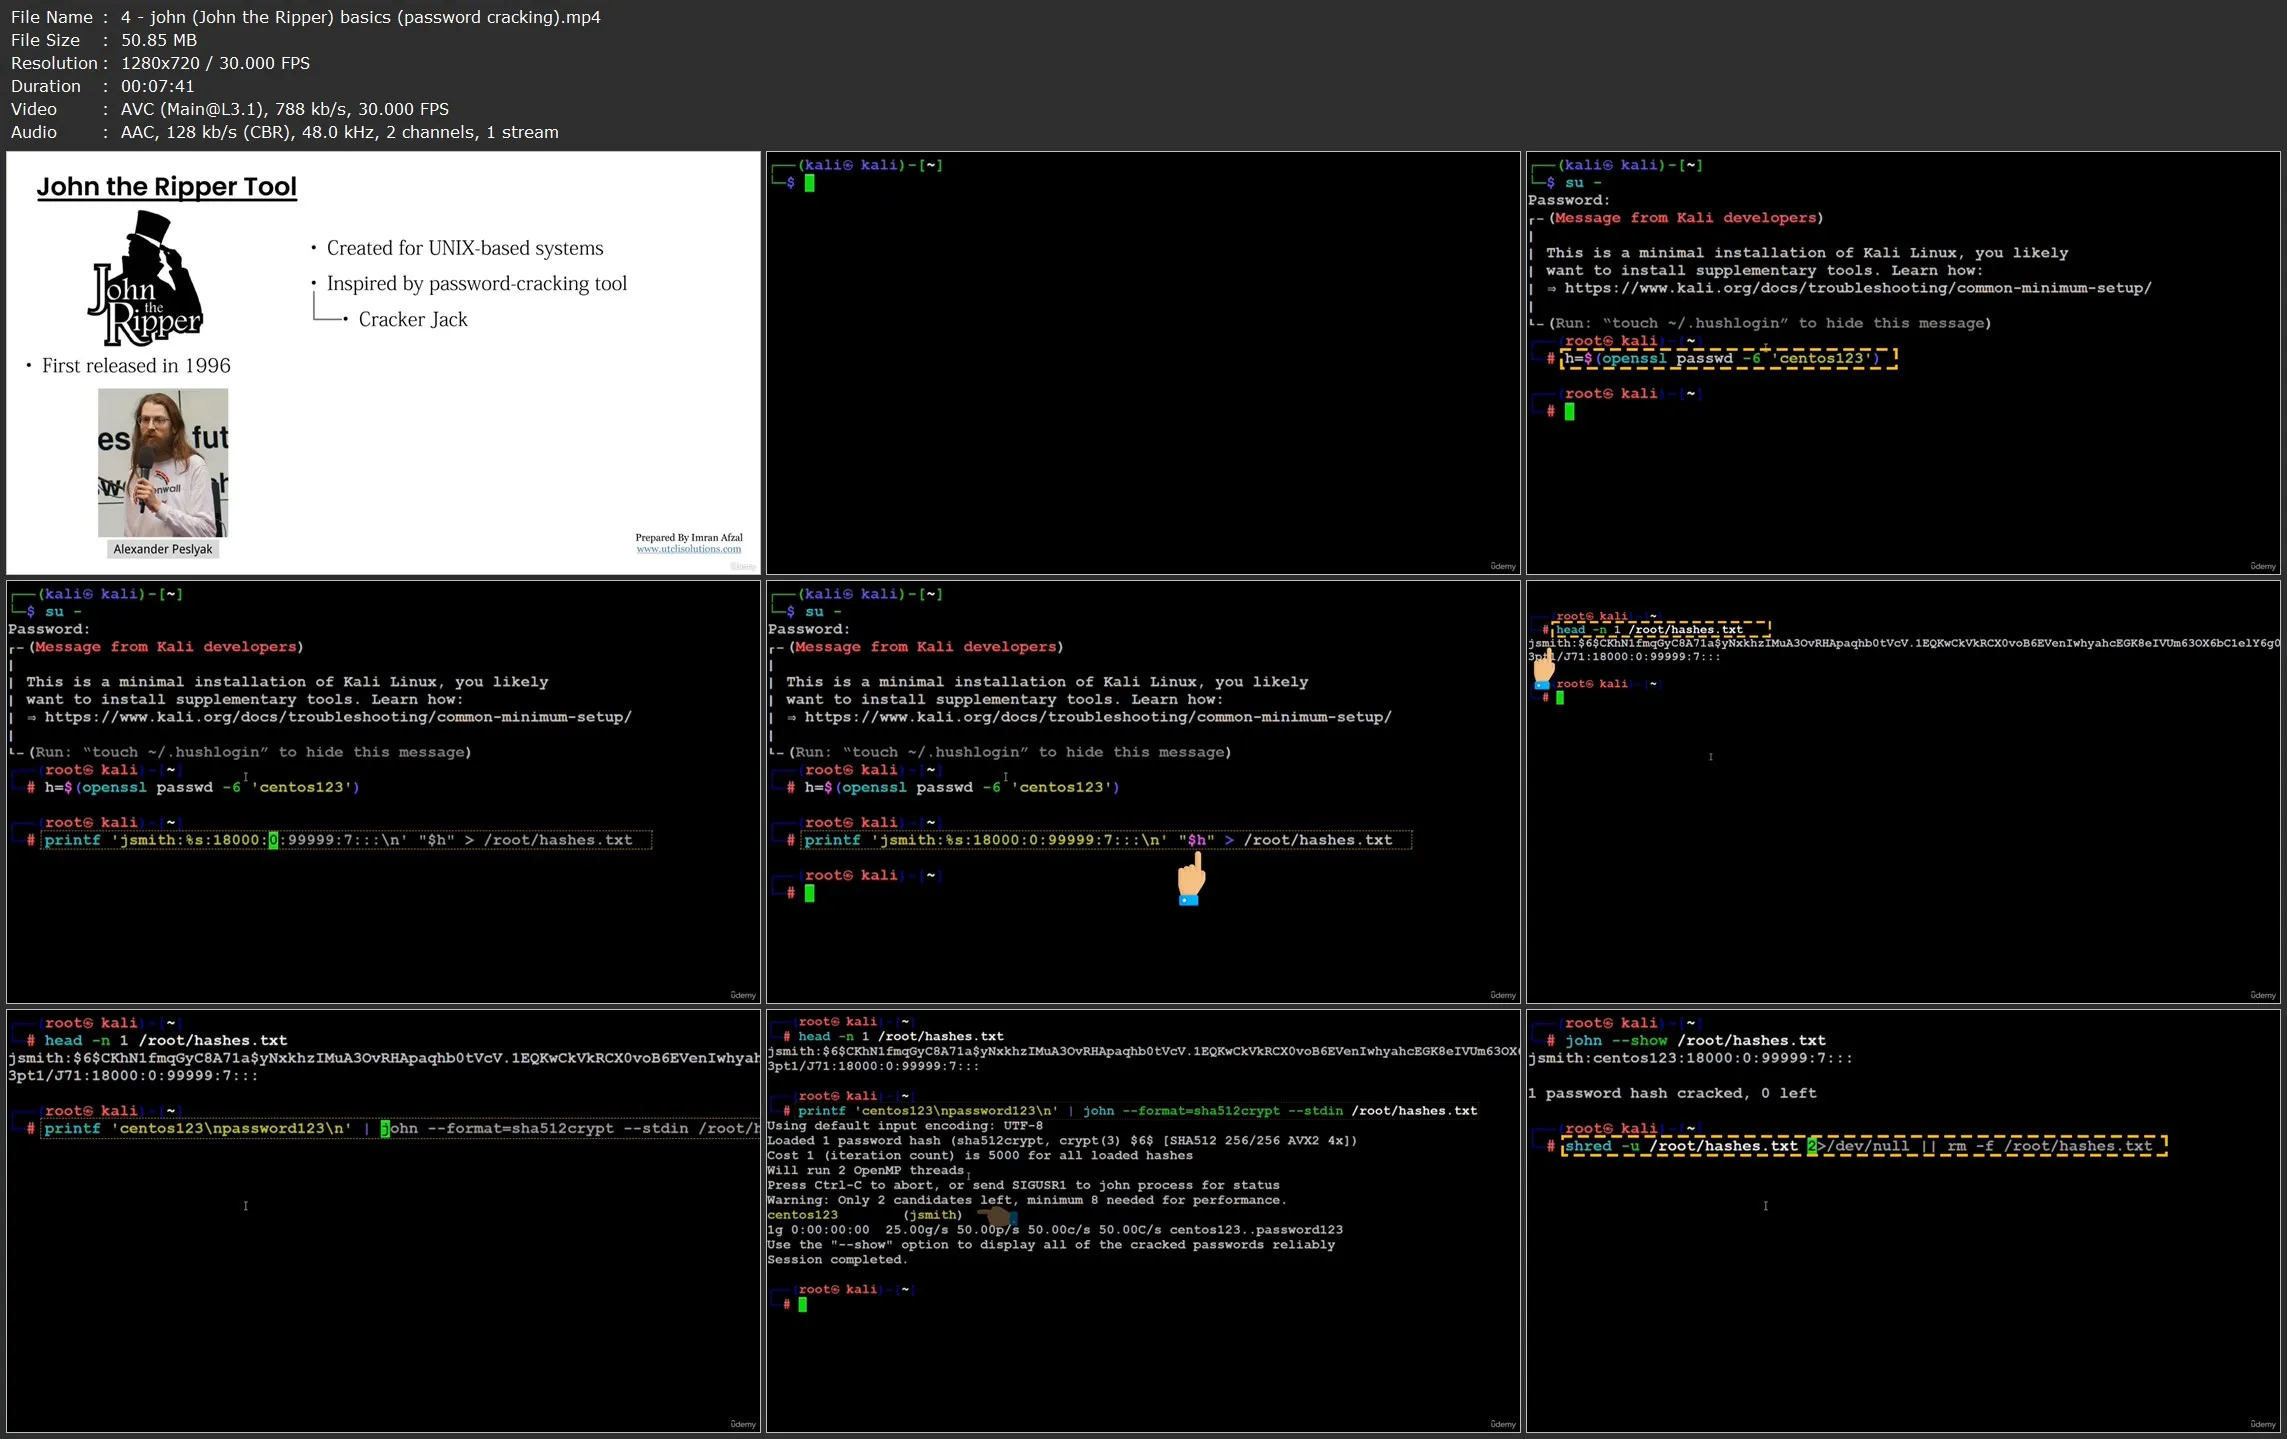This screenshot has width=2287, height=1439.
Task: Click the Alexander Peslyak photo thumbnail
Action: click(163, 465)
